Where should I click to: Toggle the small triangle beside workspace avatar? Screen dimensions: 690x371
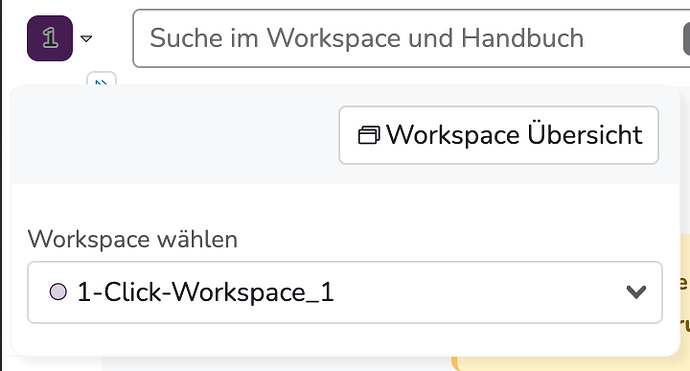(86, 39)
